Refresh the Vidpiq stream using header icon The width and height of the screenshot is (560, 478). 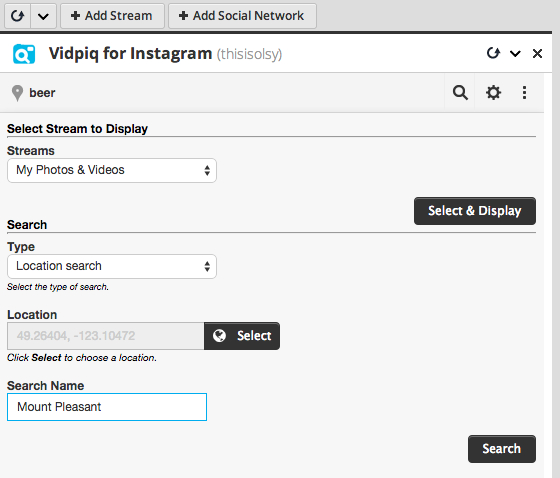coord(493,53)
